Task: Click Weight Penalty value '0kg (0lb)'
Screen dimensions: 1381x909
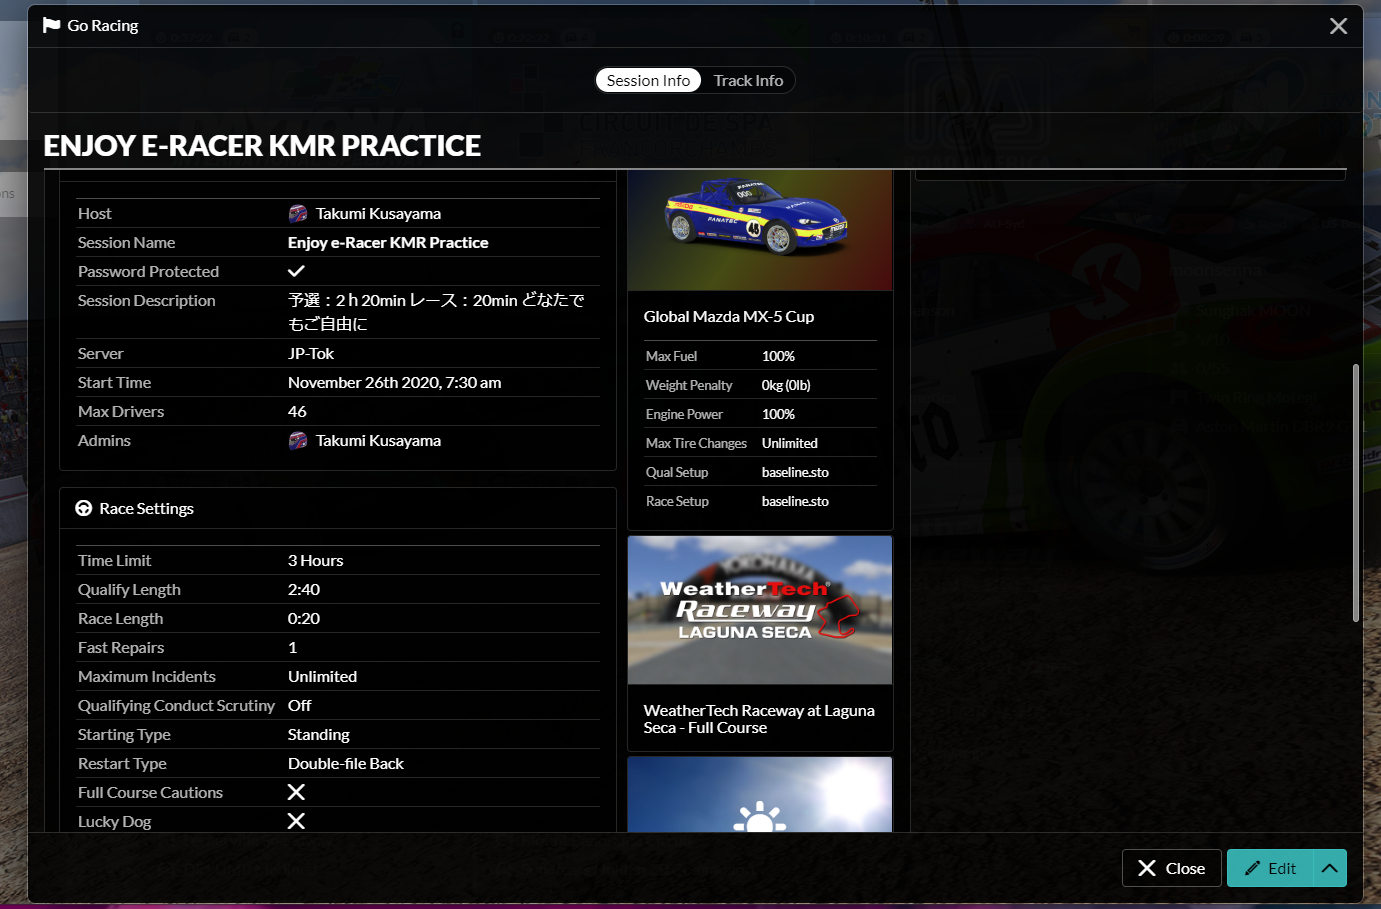Action: tap(786, 385)
